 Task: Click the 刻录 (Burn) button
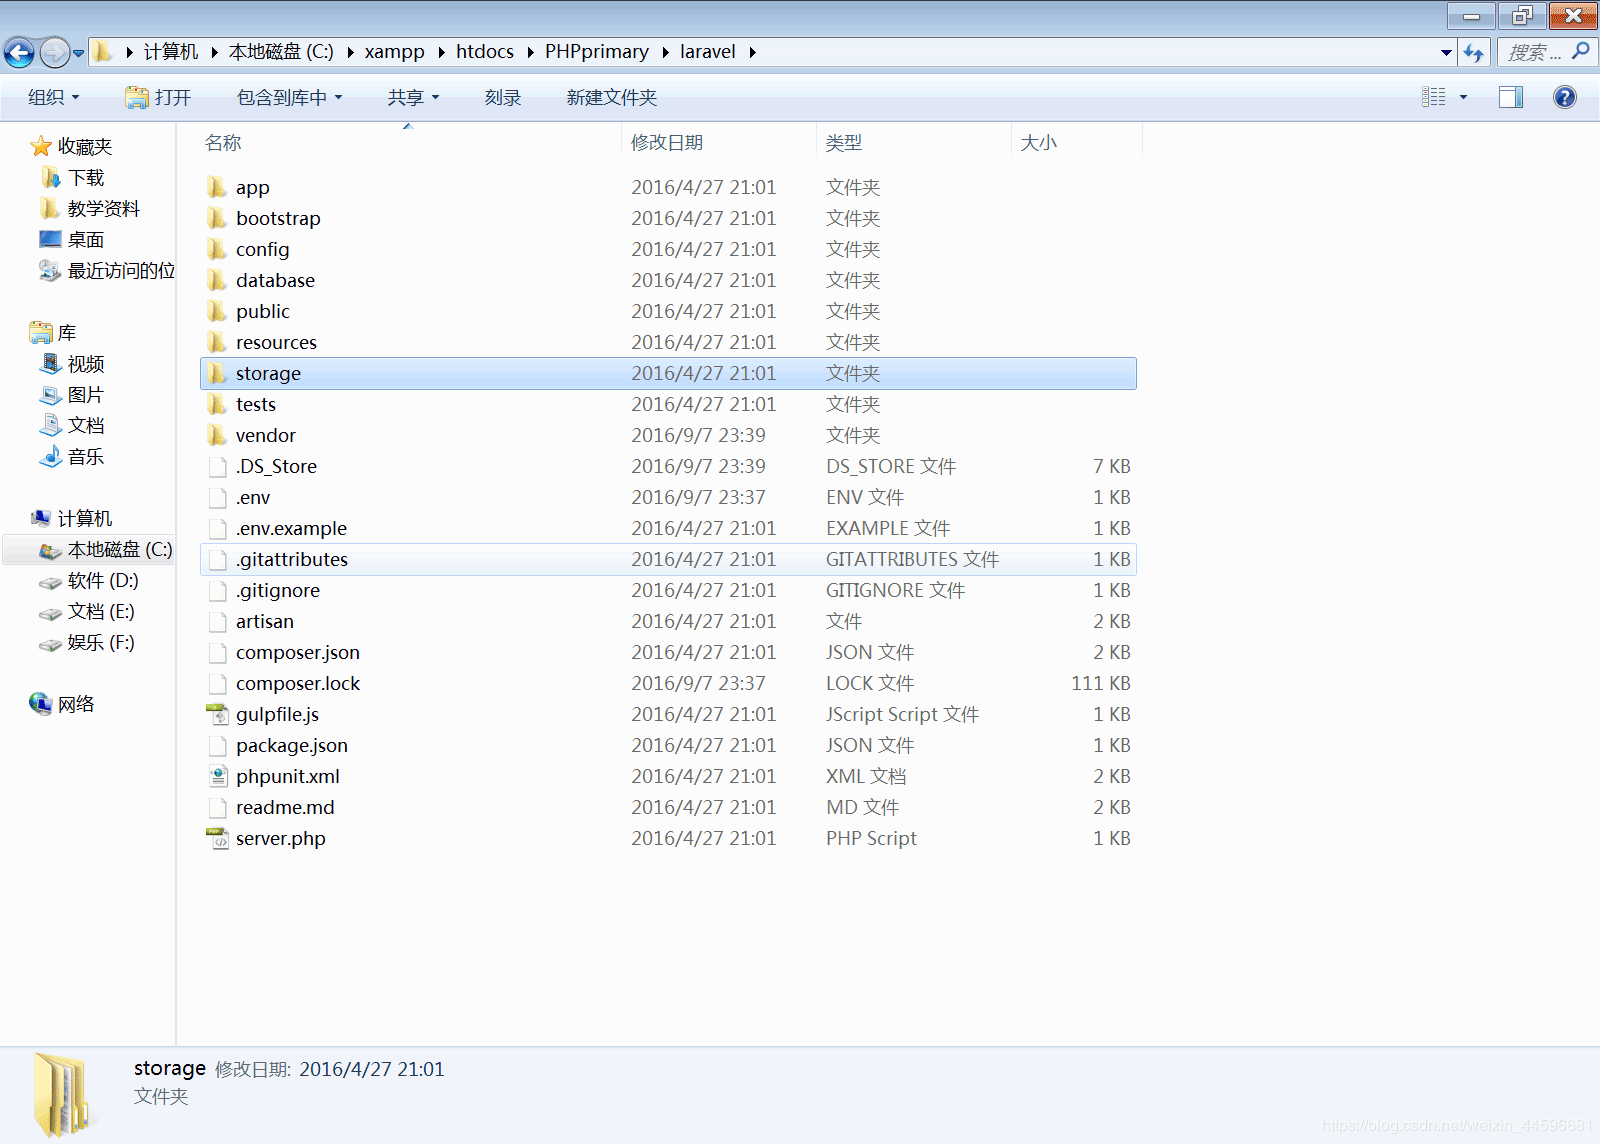[x=502, y=97]
